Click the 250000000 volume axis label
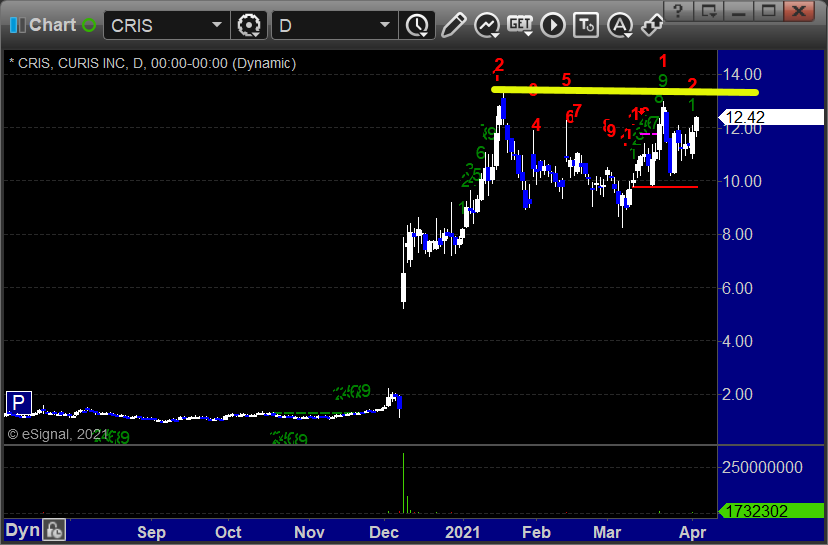This screenshot has width=828, height=545. tap(763, 467)
